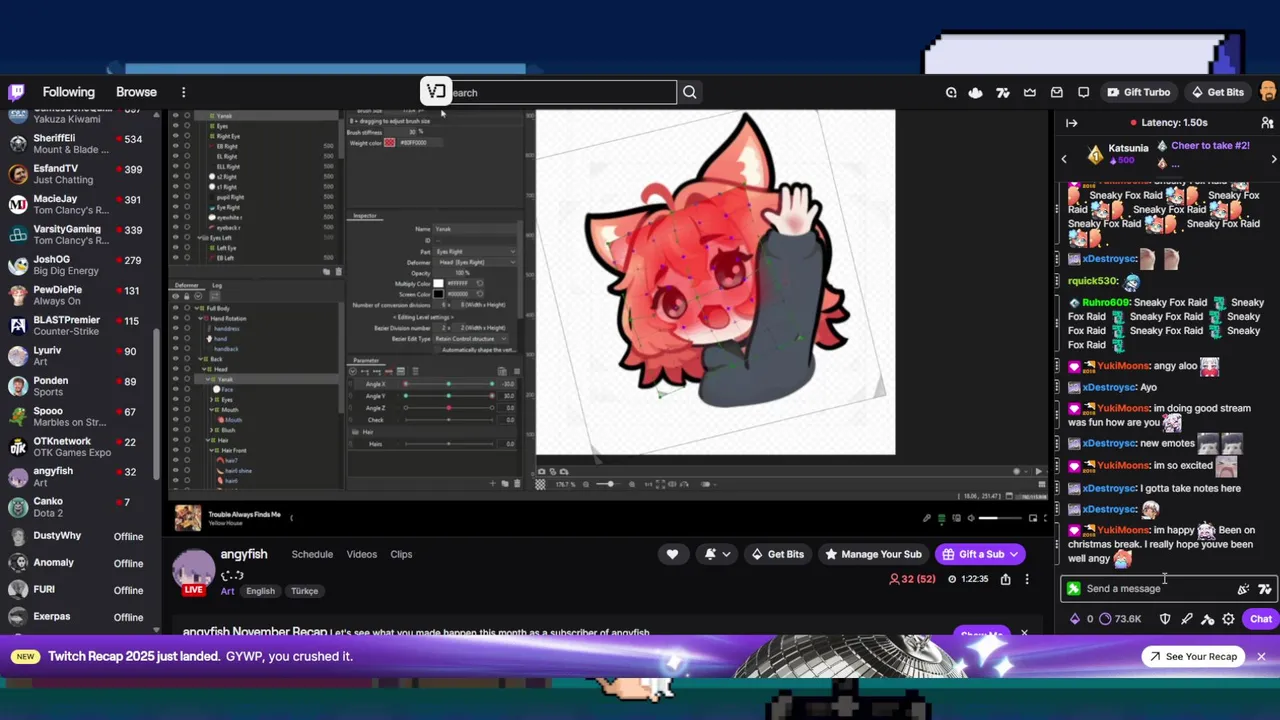Click the circular extension icon left of cloud

(x=951, y=92)
